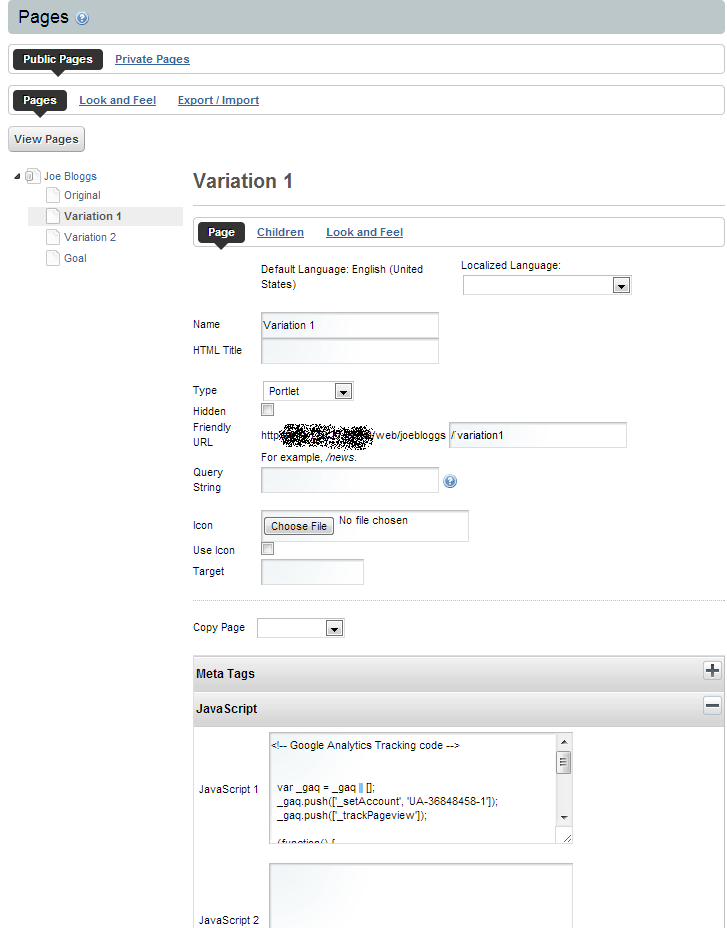Open the Export / Import tab
This screenshot has width=727, height=928.
coord(218,100)
